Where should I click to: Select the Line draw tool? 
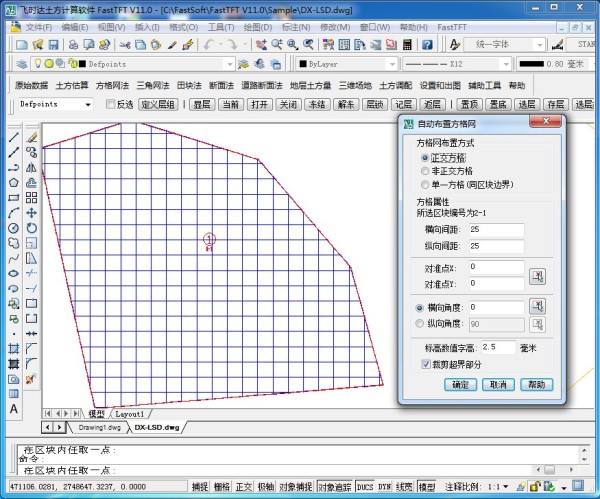pos(13,137)
